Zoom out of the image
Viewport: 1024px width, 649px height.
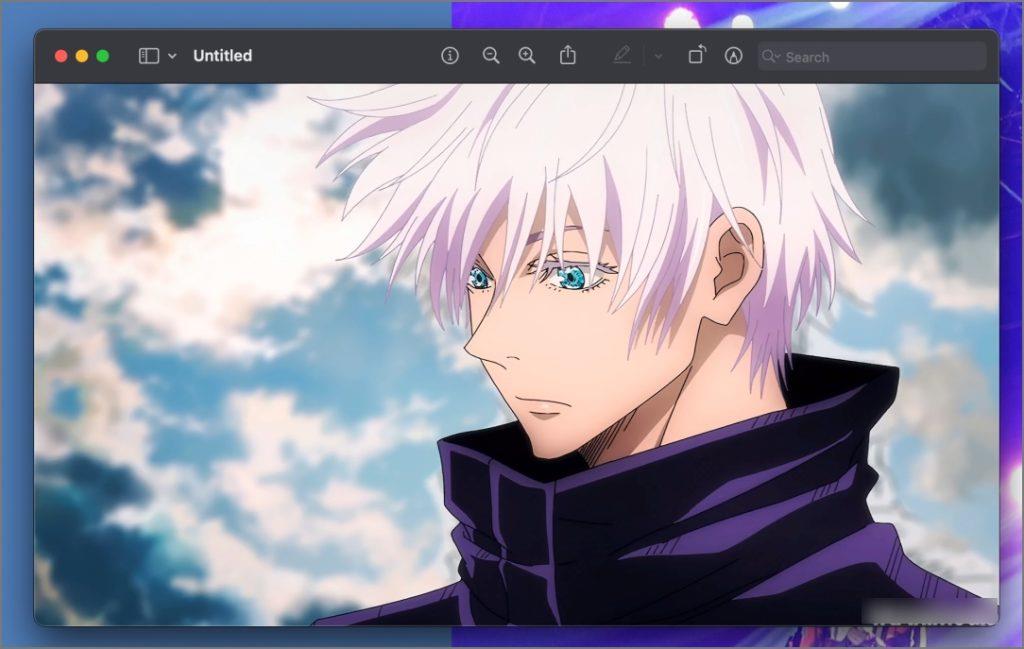pos(491,56)
